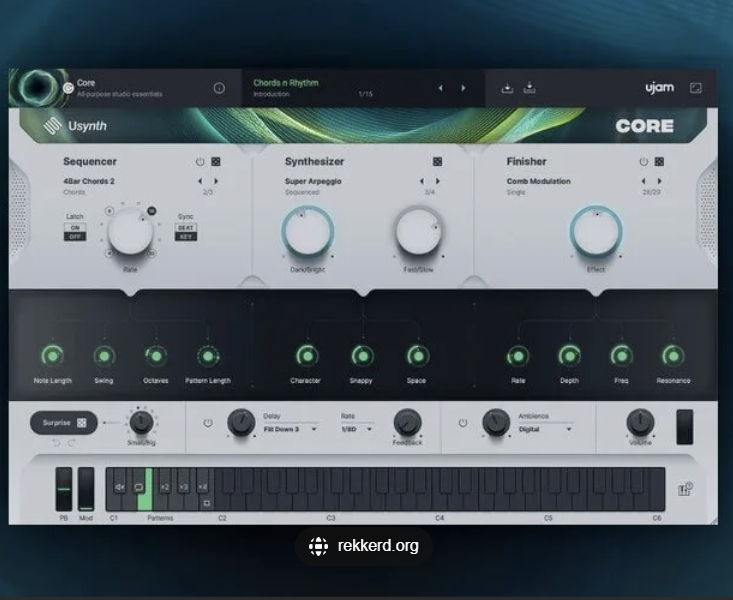Toggle the Delay power button

click(x=208, y=423)
